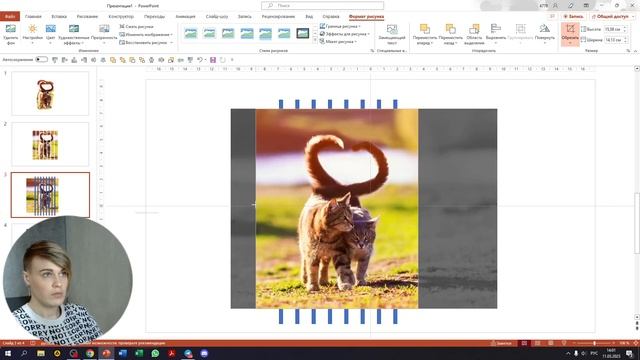Click Fit slide to window icon in status bar
Screen dimensions: 640x360
(x=635, y=343)
